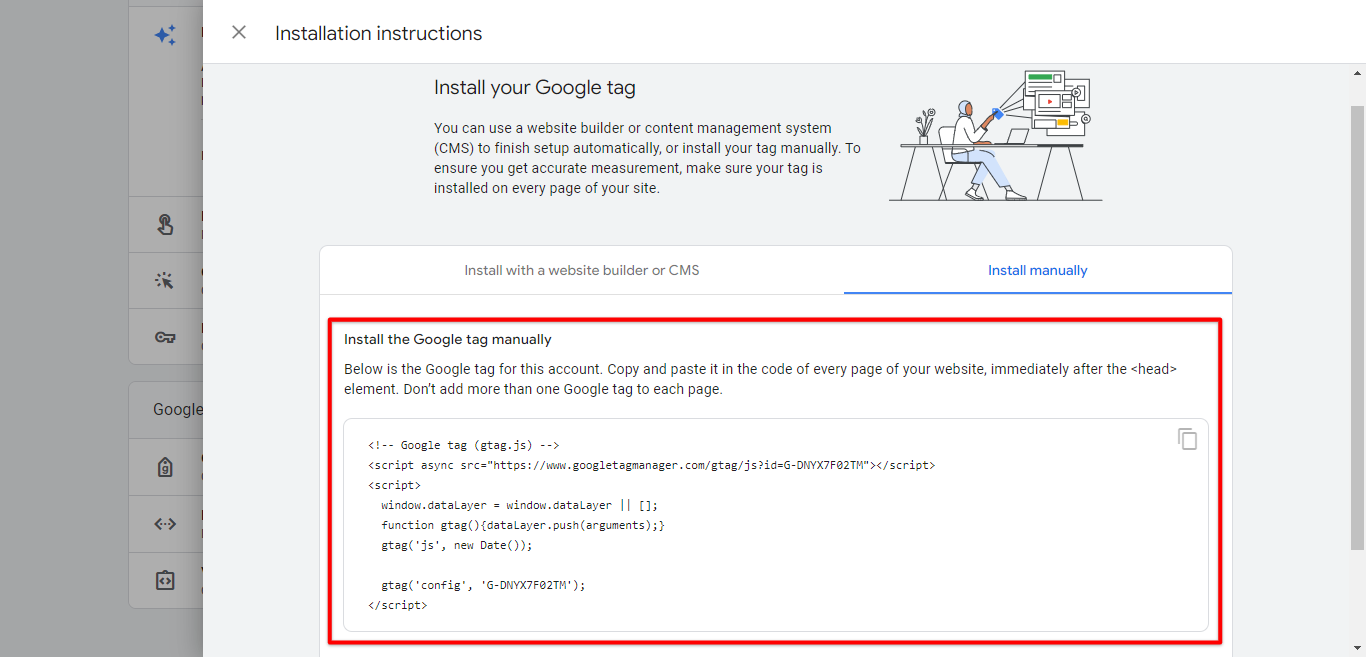Click the cursor click events icon
The height and width of the screenshot is (657, 1366).
[165, 280]
